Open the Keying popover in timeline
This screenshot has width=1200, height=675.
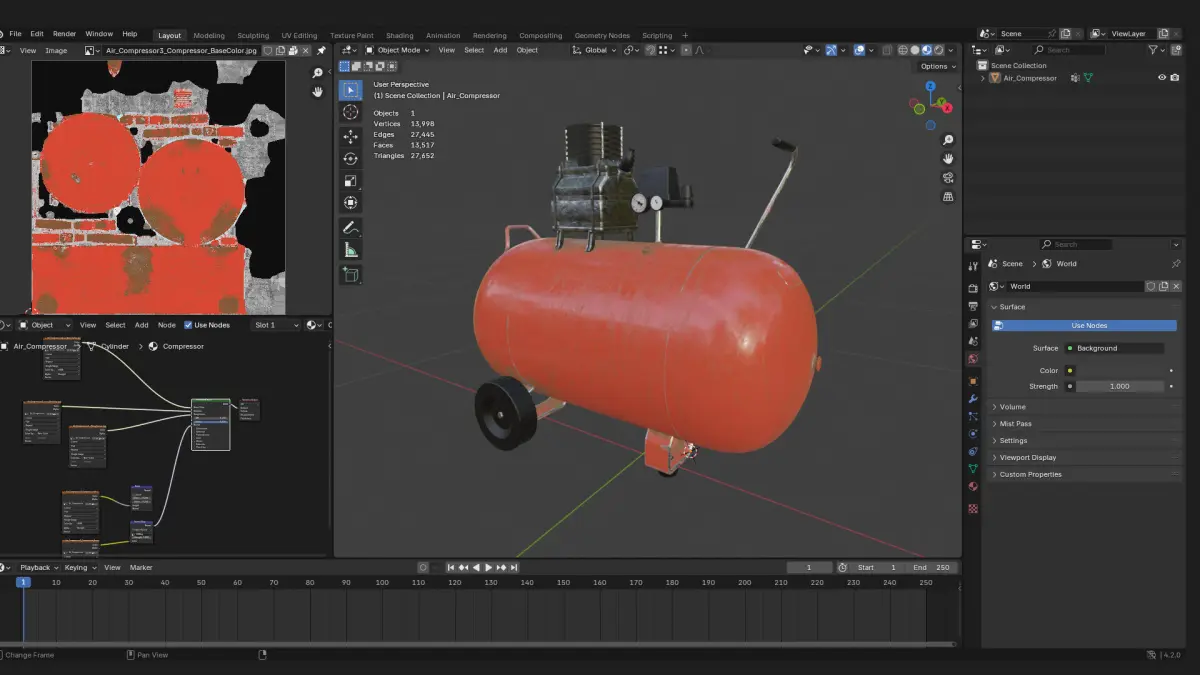point(78,567)
